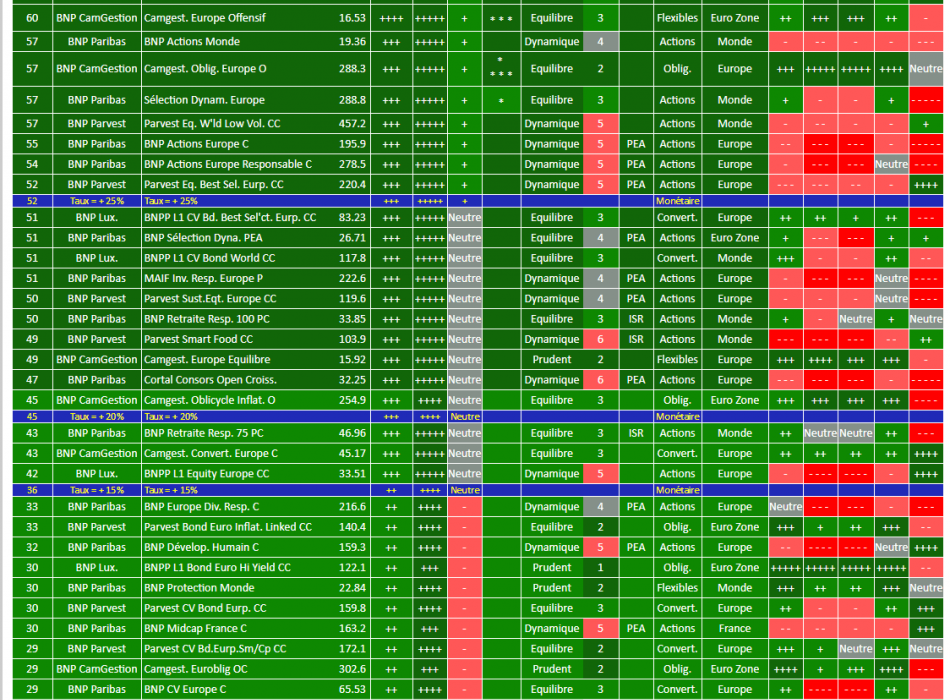
Task: Click Parvest Bond Euro Inflat. Linked CC
Action: pyautogui.click(x=228, y=527)
